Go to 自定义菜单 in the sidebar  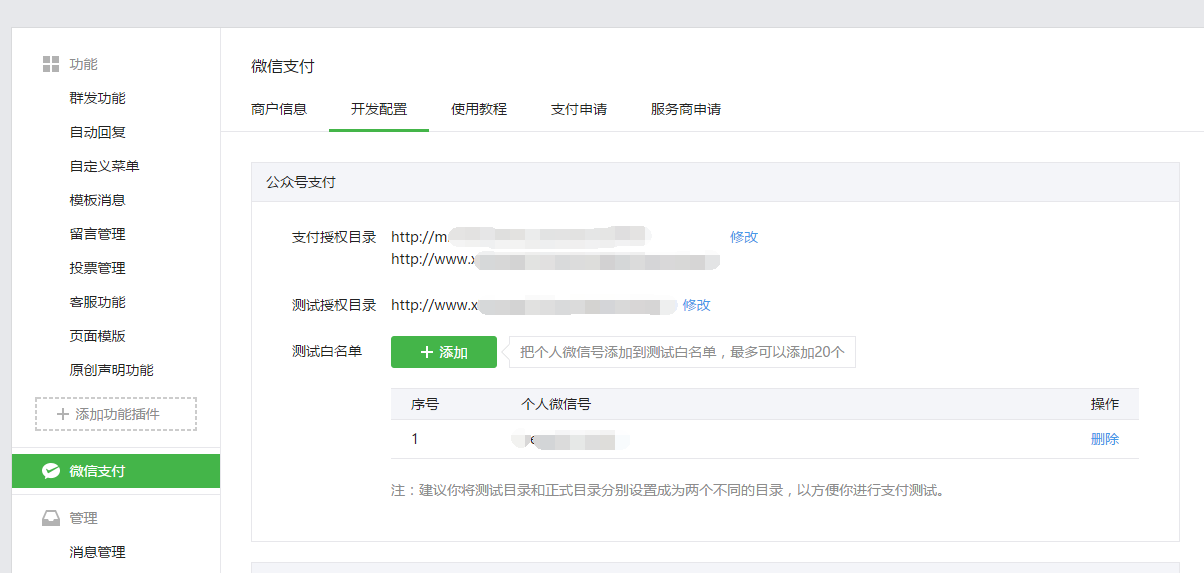[104, 166]
